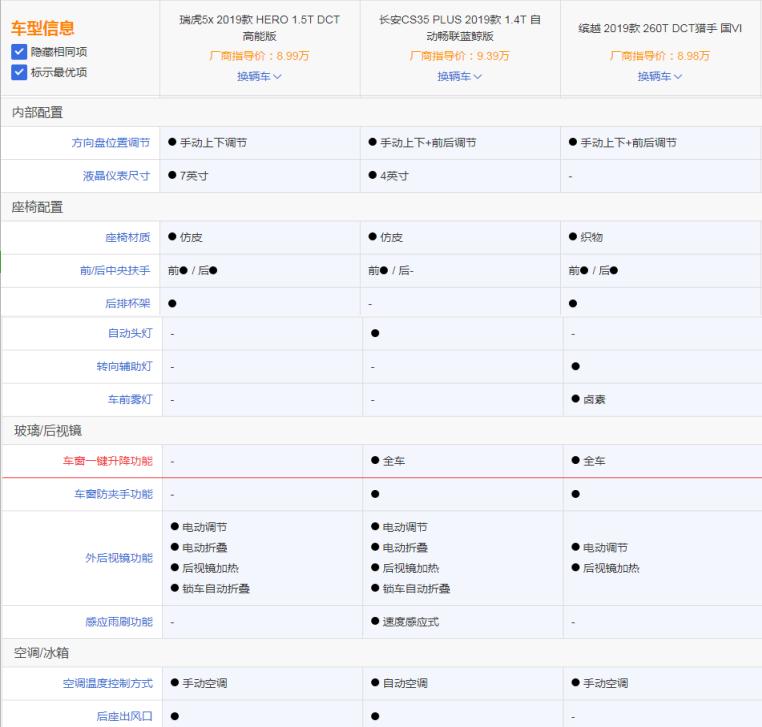Screen dimensions: 762x727
Task: Select the 玻璃/后视镜 section header
Action: 48,431
